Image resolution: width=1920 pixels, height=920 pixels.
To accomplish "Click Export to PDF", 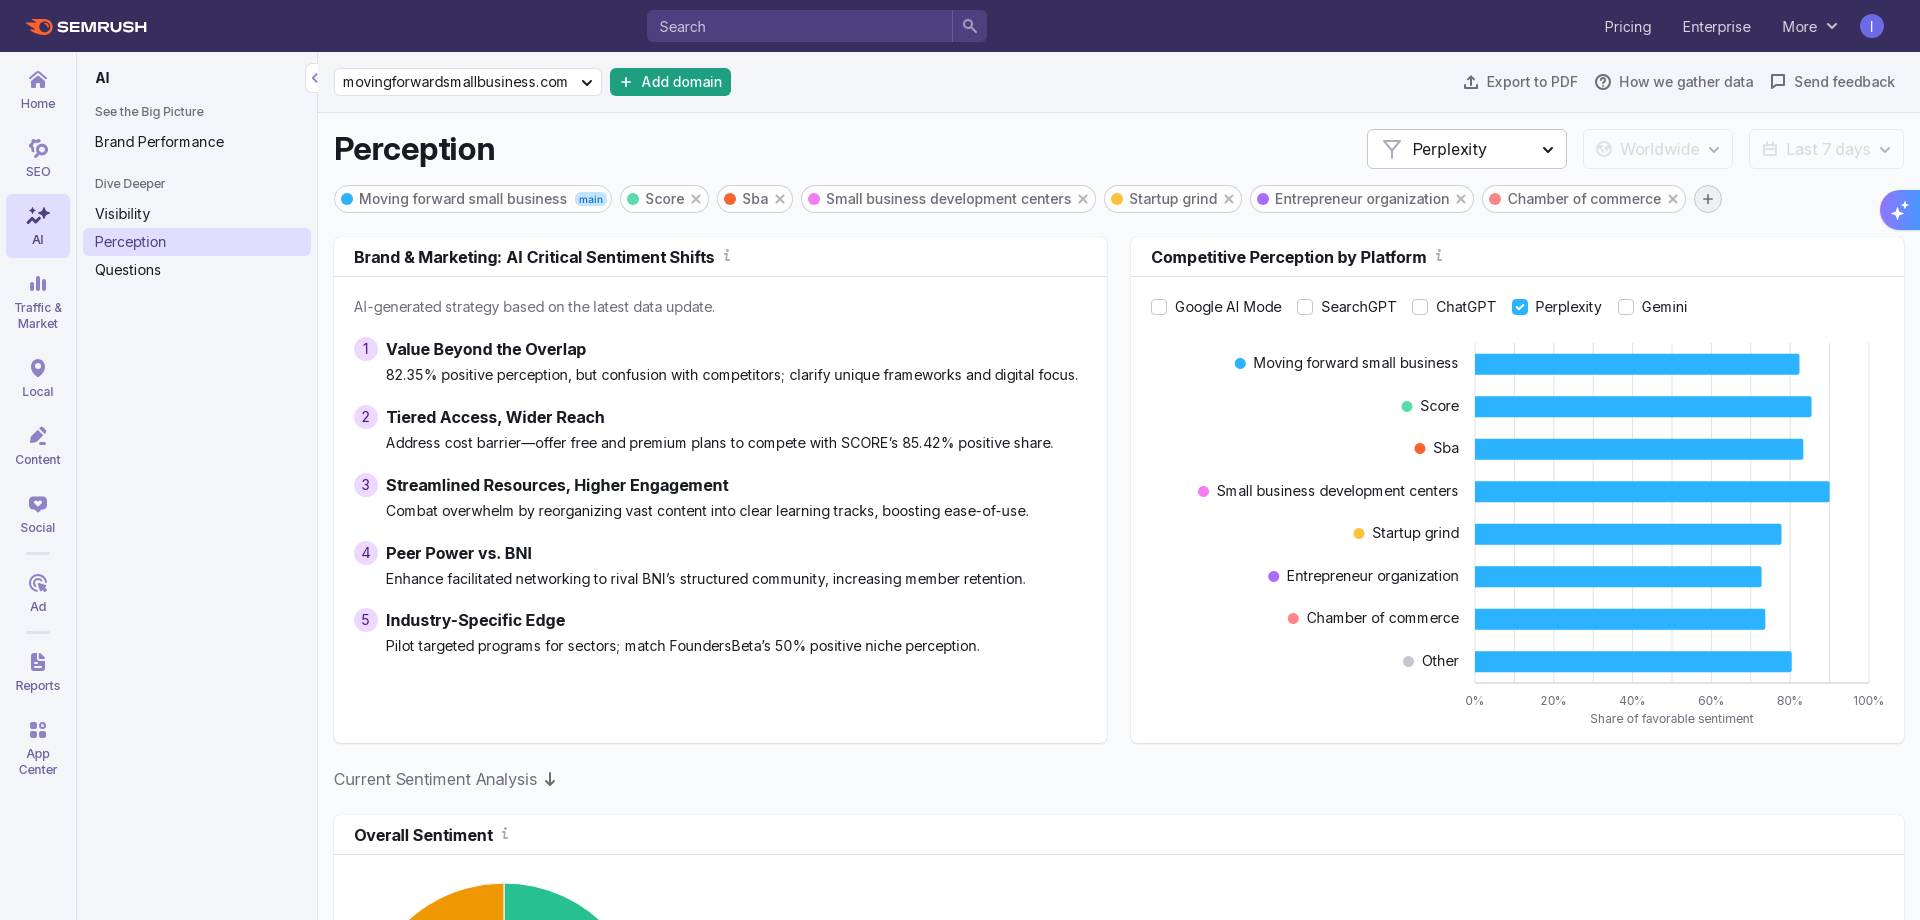I will [x=1520, y=82].
